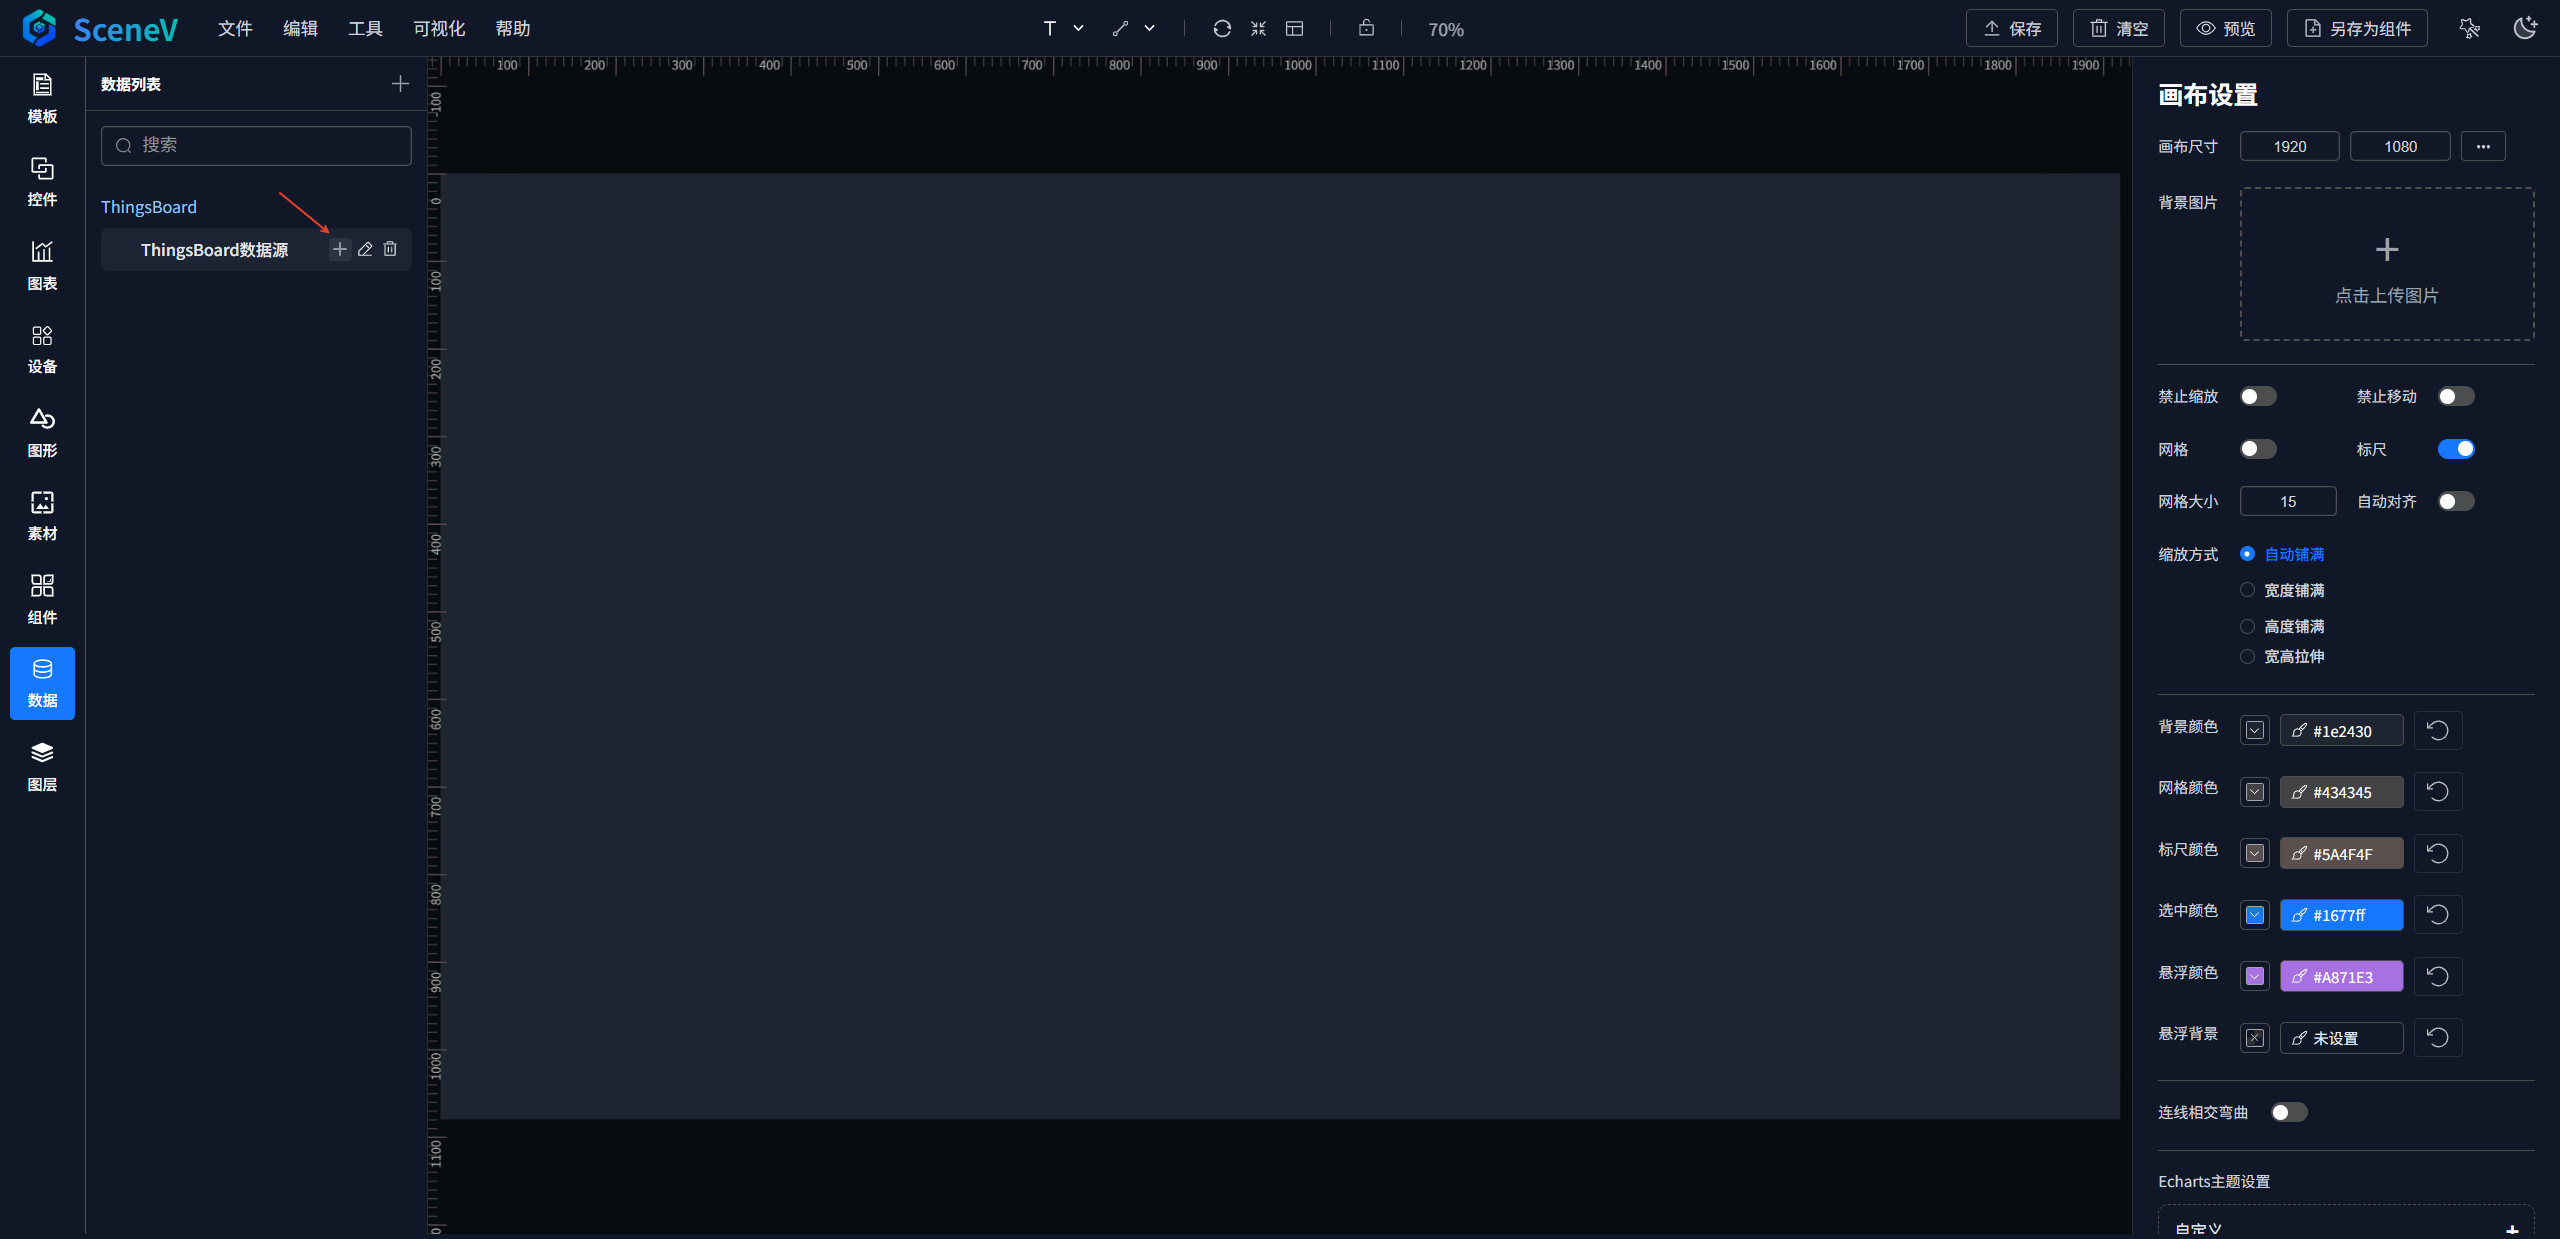Open the 图层 layers sidebar panel

[x=42, y=767]
